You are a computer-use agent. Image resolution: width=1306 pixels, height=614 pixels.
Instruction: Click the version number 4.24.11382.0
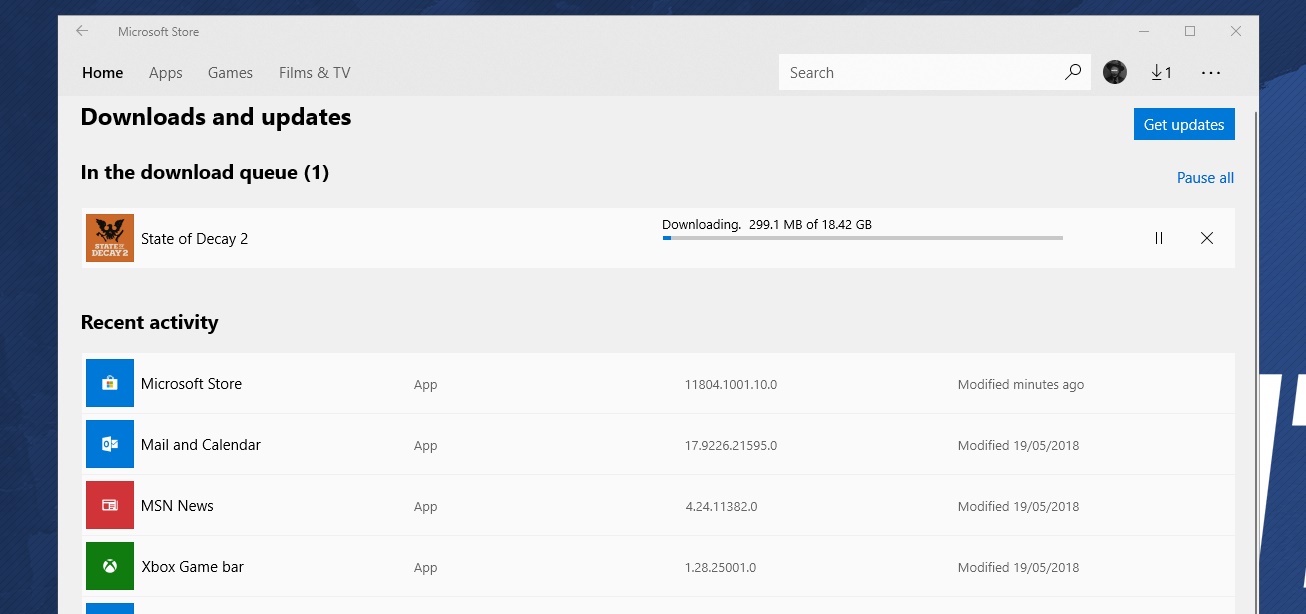click(721, 507)
